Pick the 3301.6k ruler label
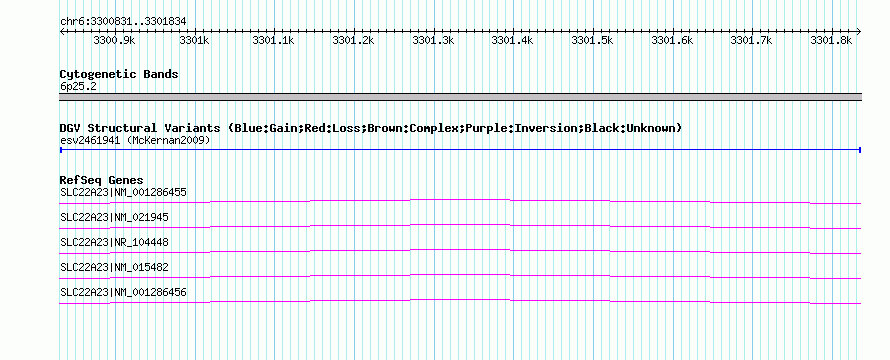Image resolution: width=890 pixels, height=360 pixels. pyautogui.click(x=673, y=40)
